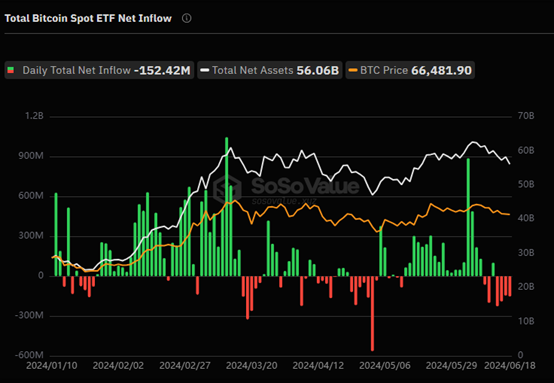The height and width of the screenshot is (383, 554).
Task: Click the 600M left axis label
Action: [x=31, y=196]
